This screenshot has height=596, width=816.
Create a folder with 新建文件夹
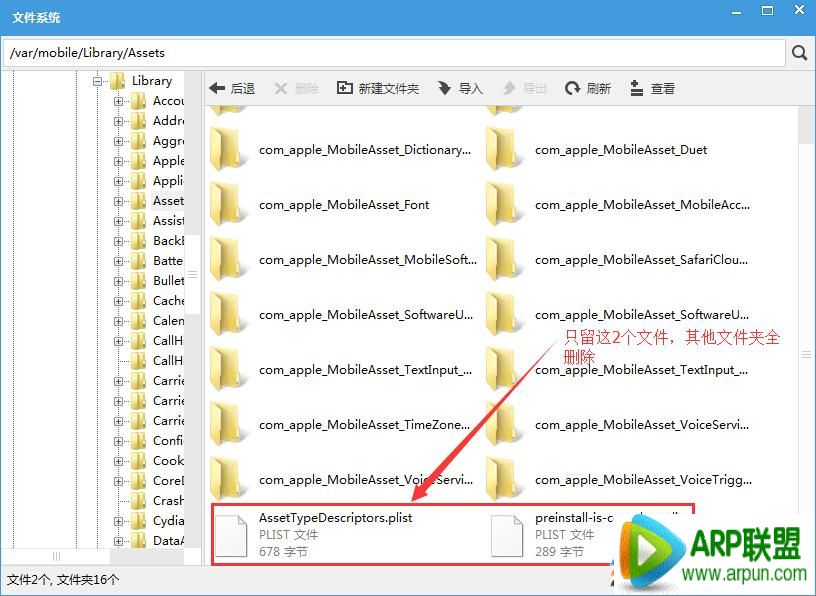[378, 88]
